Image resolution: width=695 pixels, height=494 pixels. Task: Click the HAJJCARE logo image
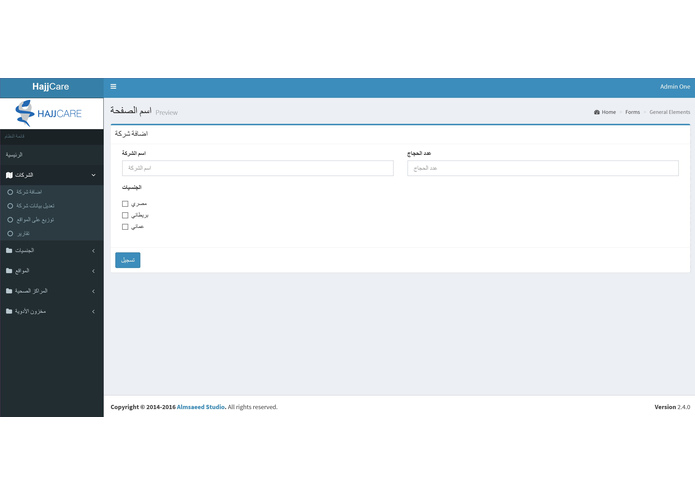coord(48,113)
